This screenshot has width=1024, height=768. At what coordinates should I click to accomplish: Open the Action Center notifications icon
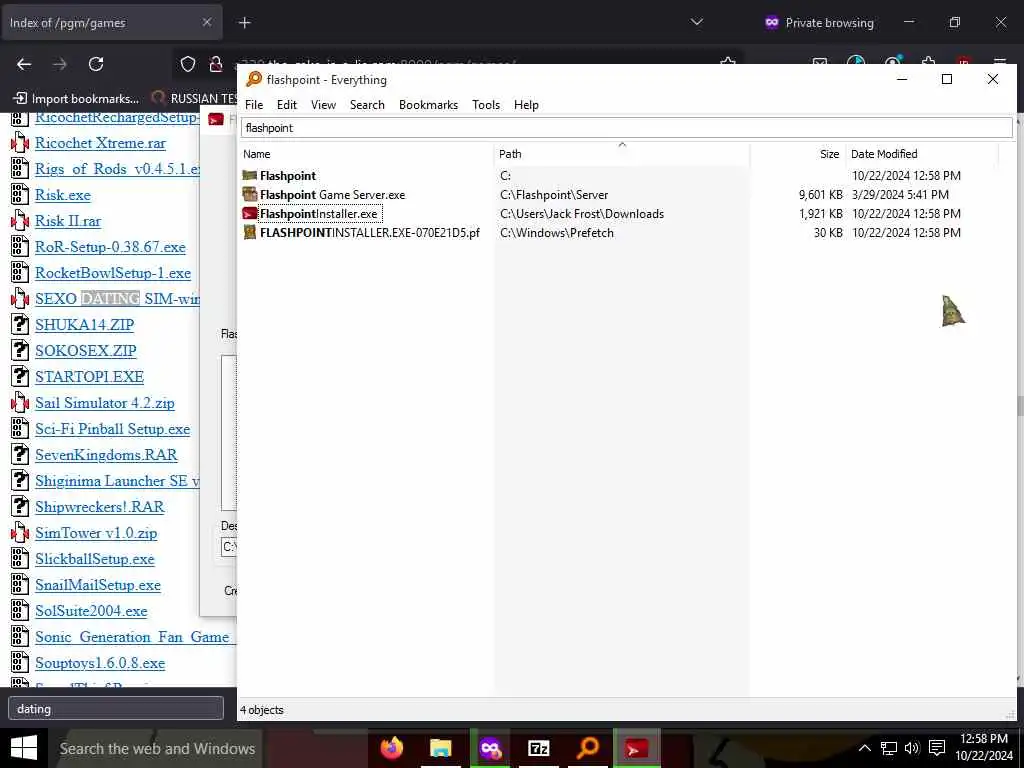[x=937, y=748]
